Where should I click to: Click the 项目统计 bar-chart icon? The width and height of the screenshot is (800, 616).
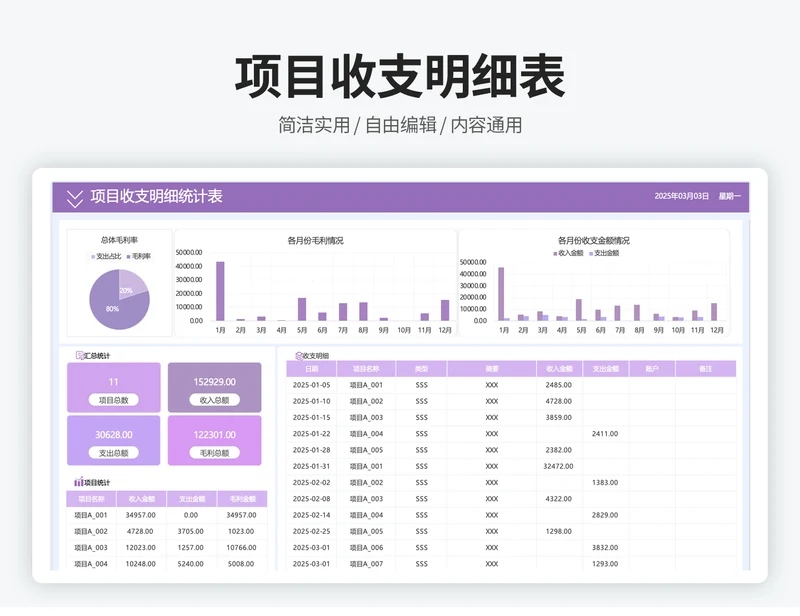(x=79, y=482)
